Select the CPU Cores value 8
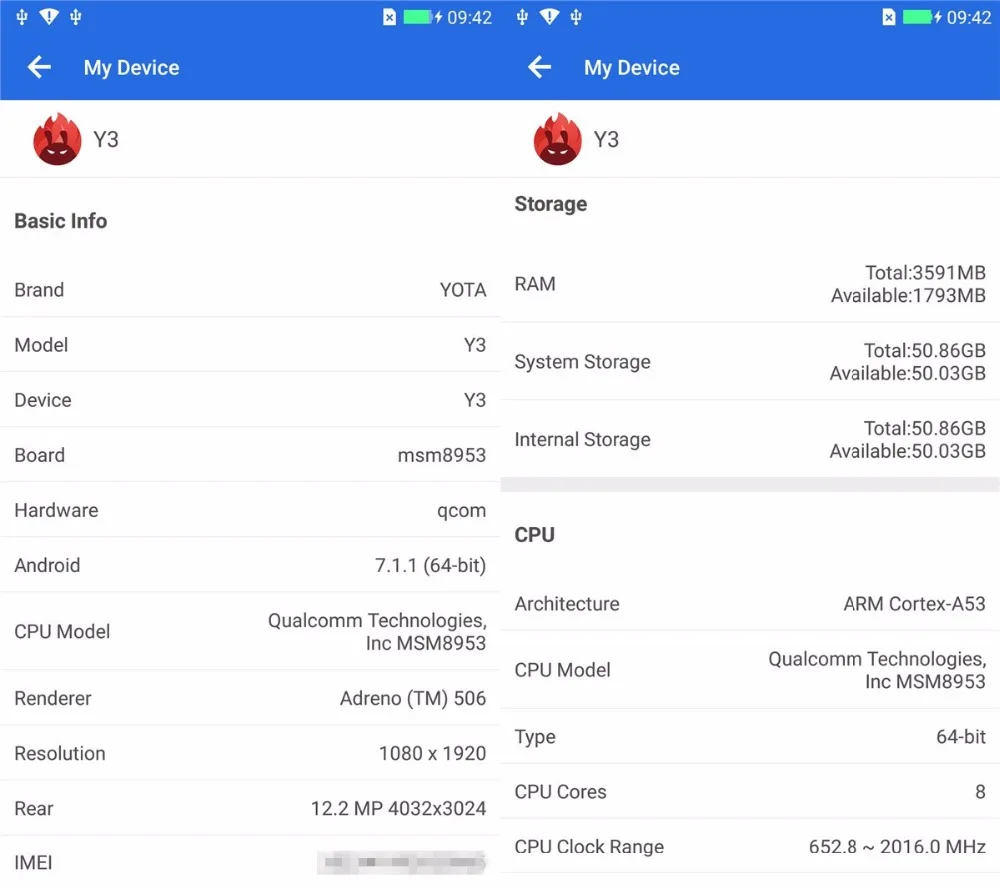The image size is (1000, 888). [980, 792]
